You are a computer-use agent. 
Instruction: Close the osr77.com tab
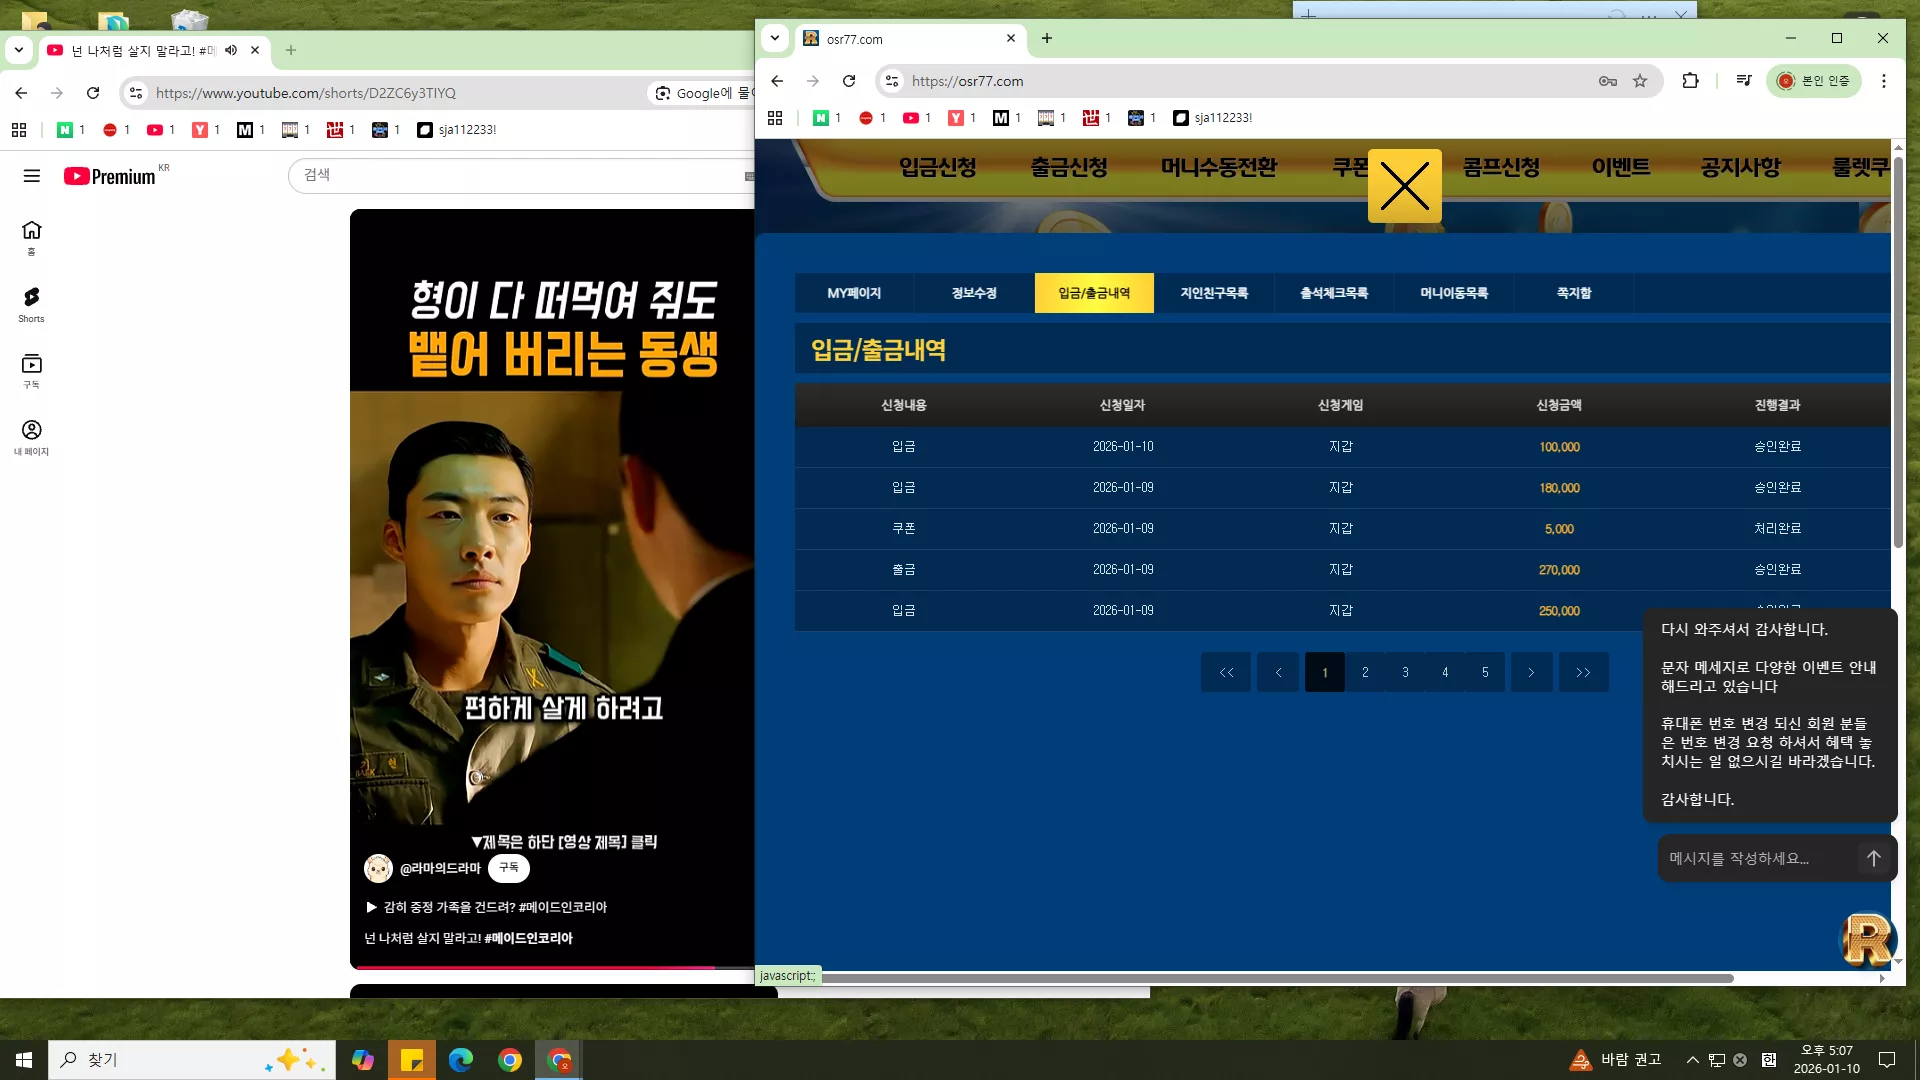(x=1011, y=38)
